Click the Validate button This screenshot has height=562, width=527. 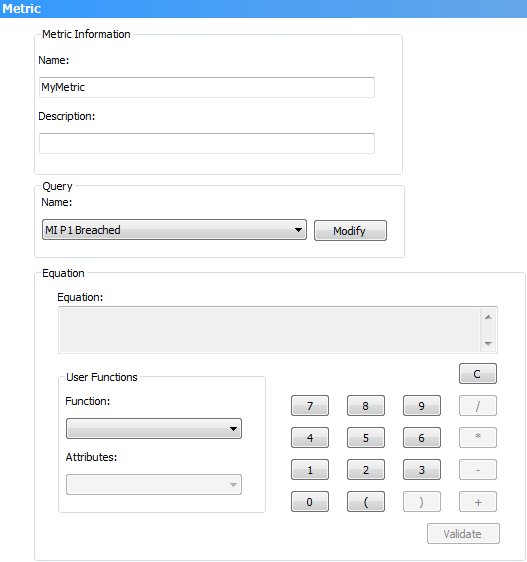[463, 534]
